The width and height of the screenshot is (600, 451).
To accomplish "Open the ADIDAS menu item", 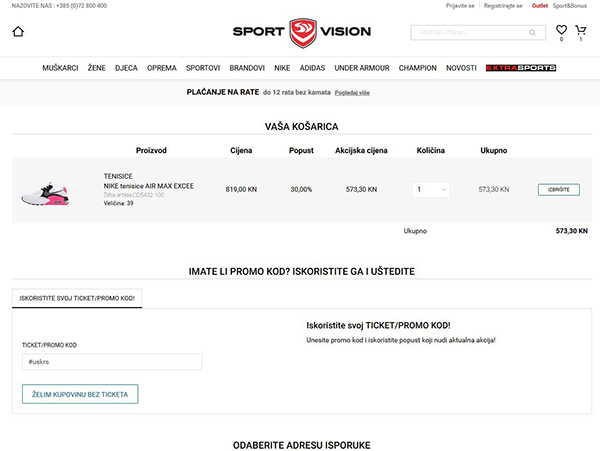I will (312, 68).
